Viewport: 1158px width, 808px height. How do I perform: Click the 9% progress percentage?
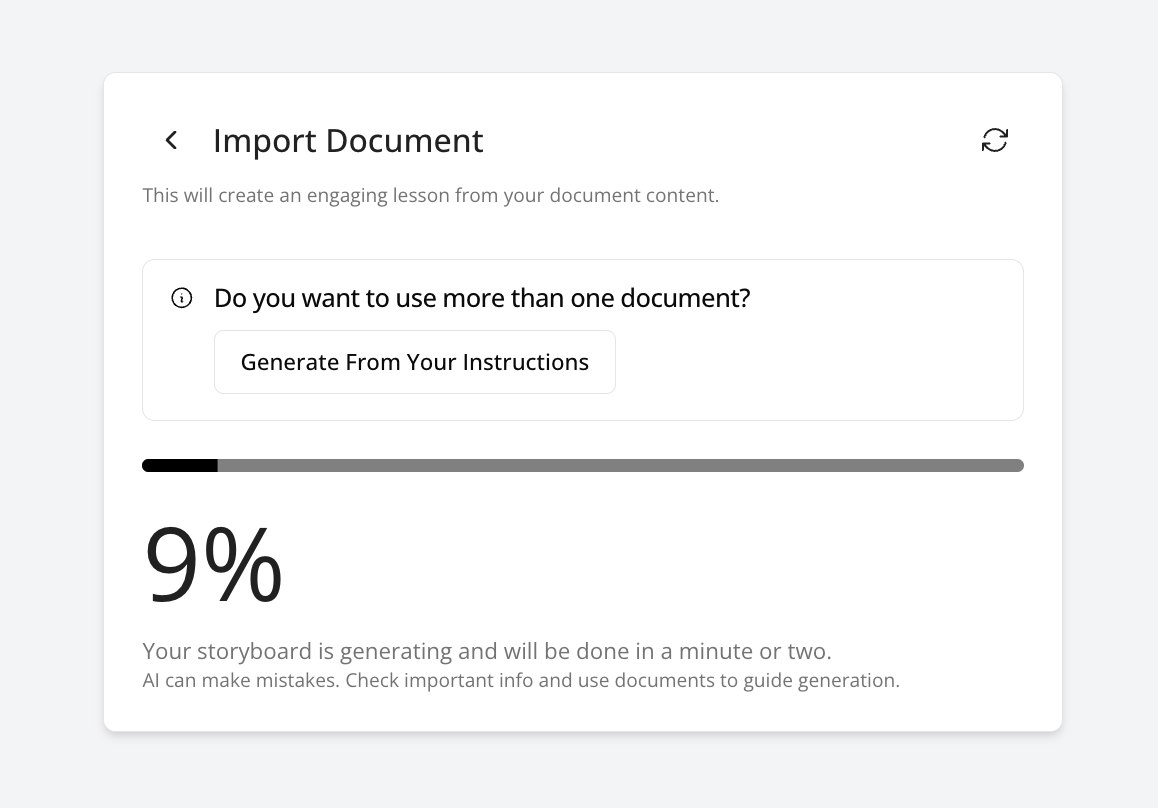click(213, 566)
